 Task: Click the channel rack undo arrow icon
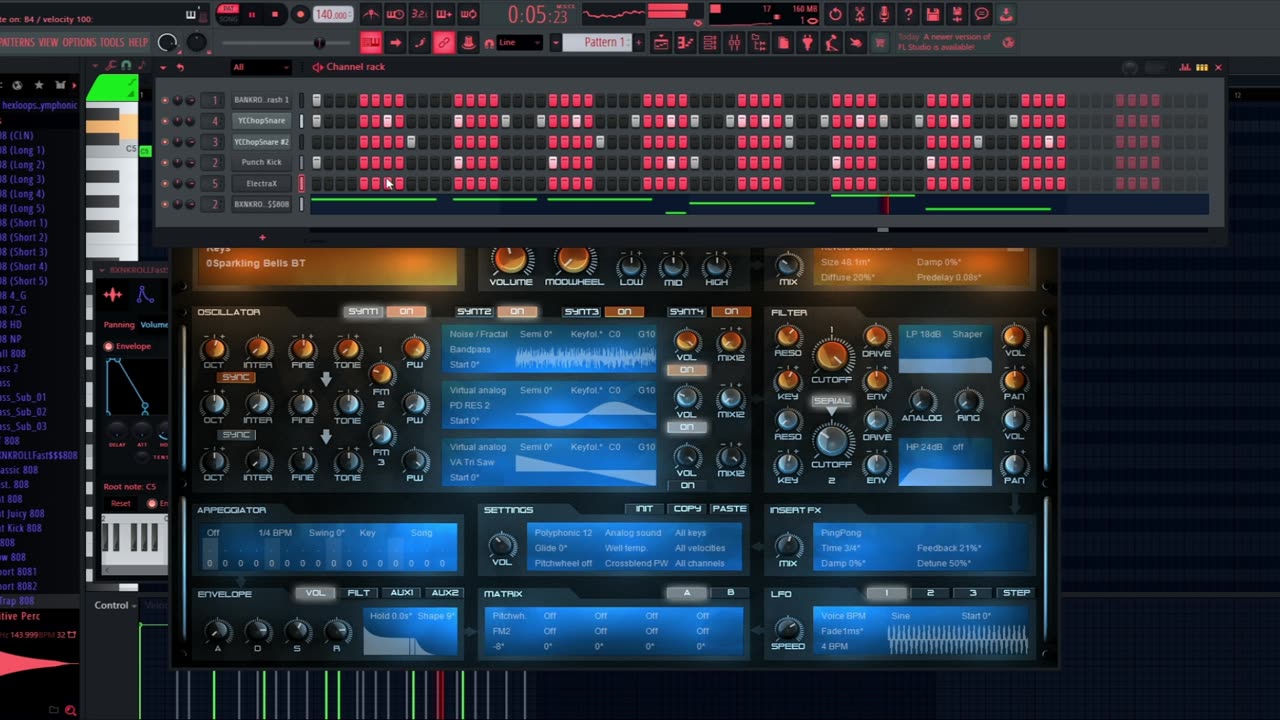coord(180,67)
